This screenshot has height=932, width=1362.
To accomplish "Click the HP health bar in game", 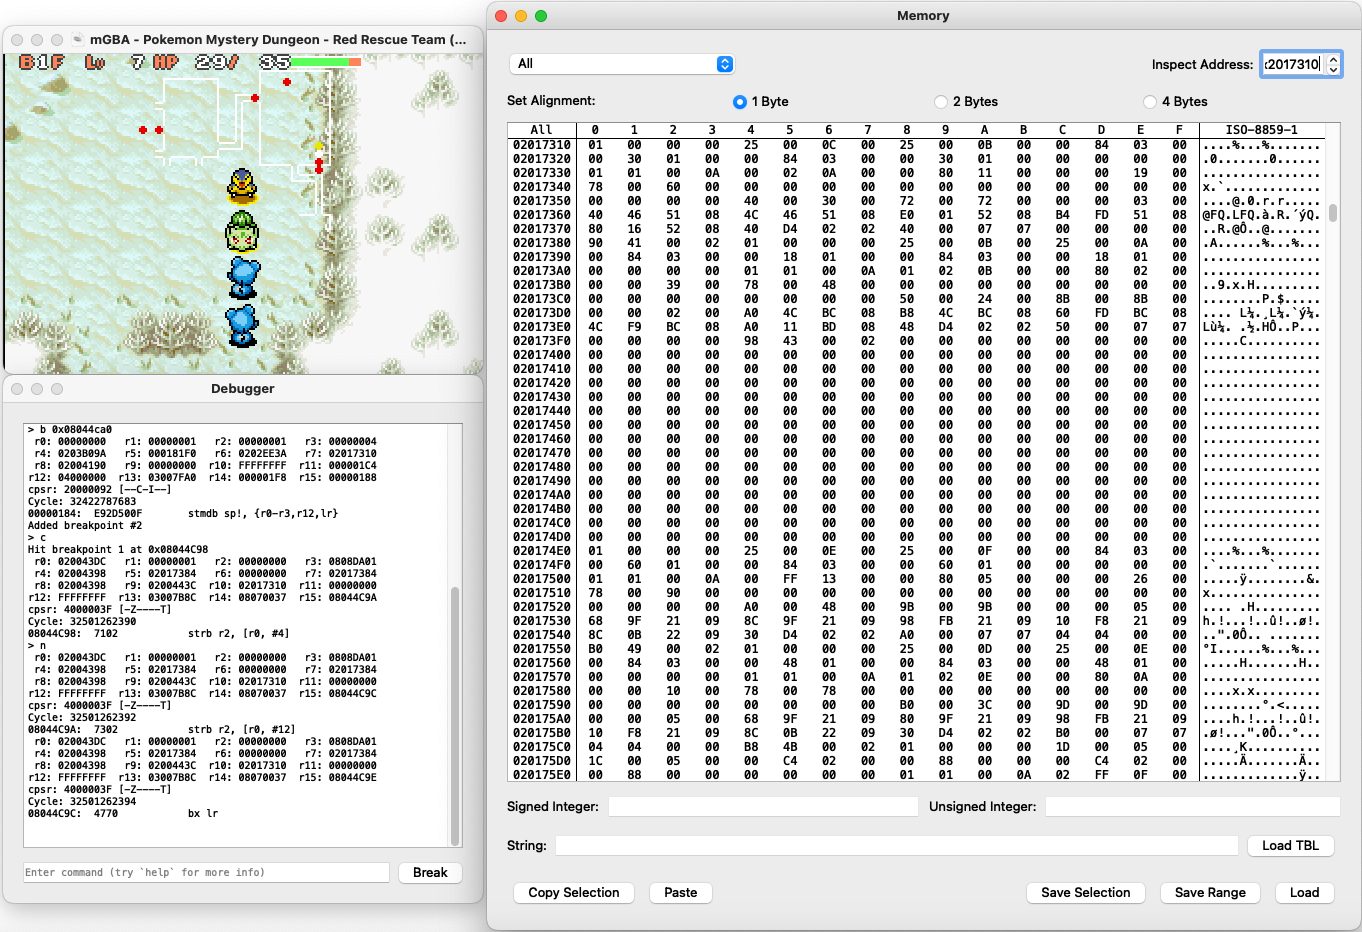I will tap(326, 62).
